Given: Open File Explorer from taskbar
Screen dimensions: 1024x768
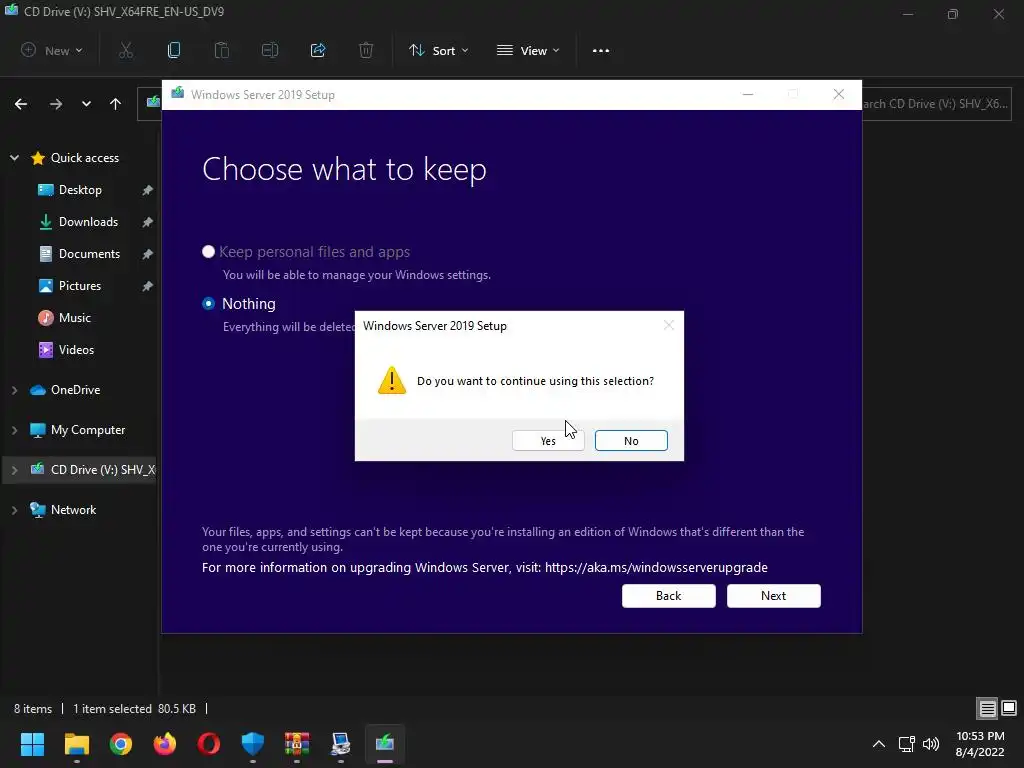Looking at the screenshot, I should 76,744.
